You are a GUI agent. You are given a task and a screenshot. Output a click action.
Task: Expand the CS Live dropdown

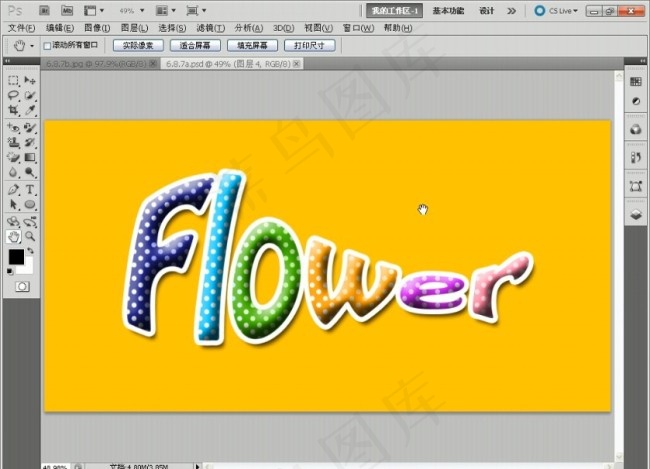[x=556, y=11]
